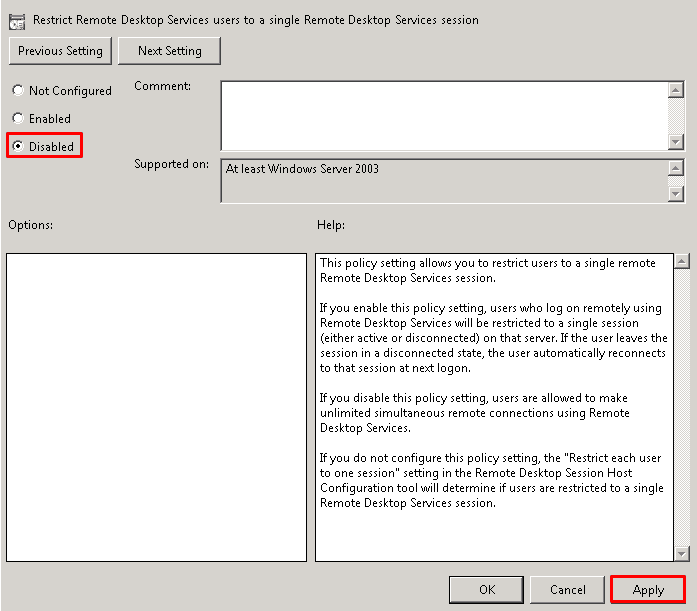This screenshot has width=697, height=611.
Task: Apply the policy setting
Action: click(x=648, y=590)
